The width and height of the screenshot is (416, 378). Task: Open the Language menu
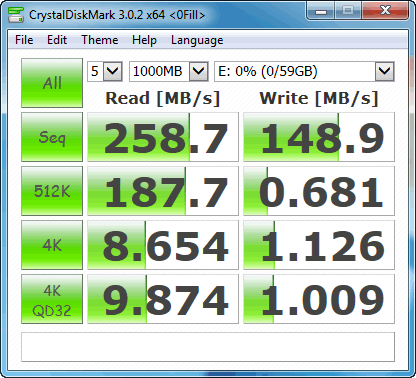click(x=197, y=40)
